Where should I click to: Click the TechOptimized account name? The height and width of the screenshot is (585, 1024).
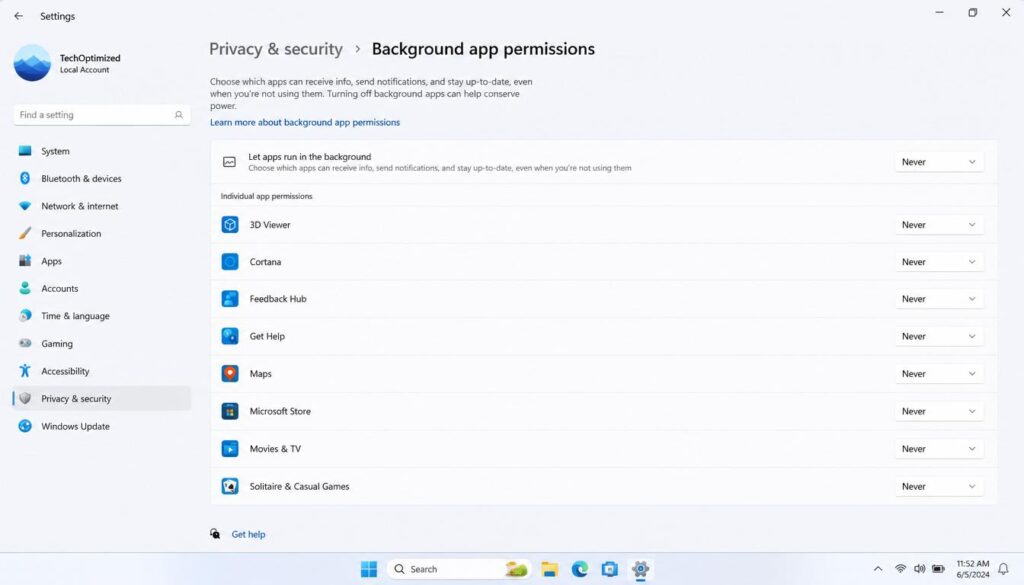(x=90, y=58)
